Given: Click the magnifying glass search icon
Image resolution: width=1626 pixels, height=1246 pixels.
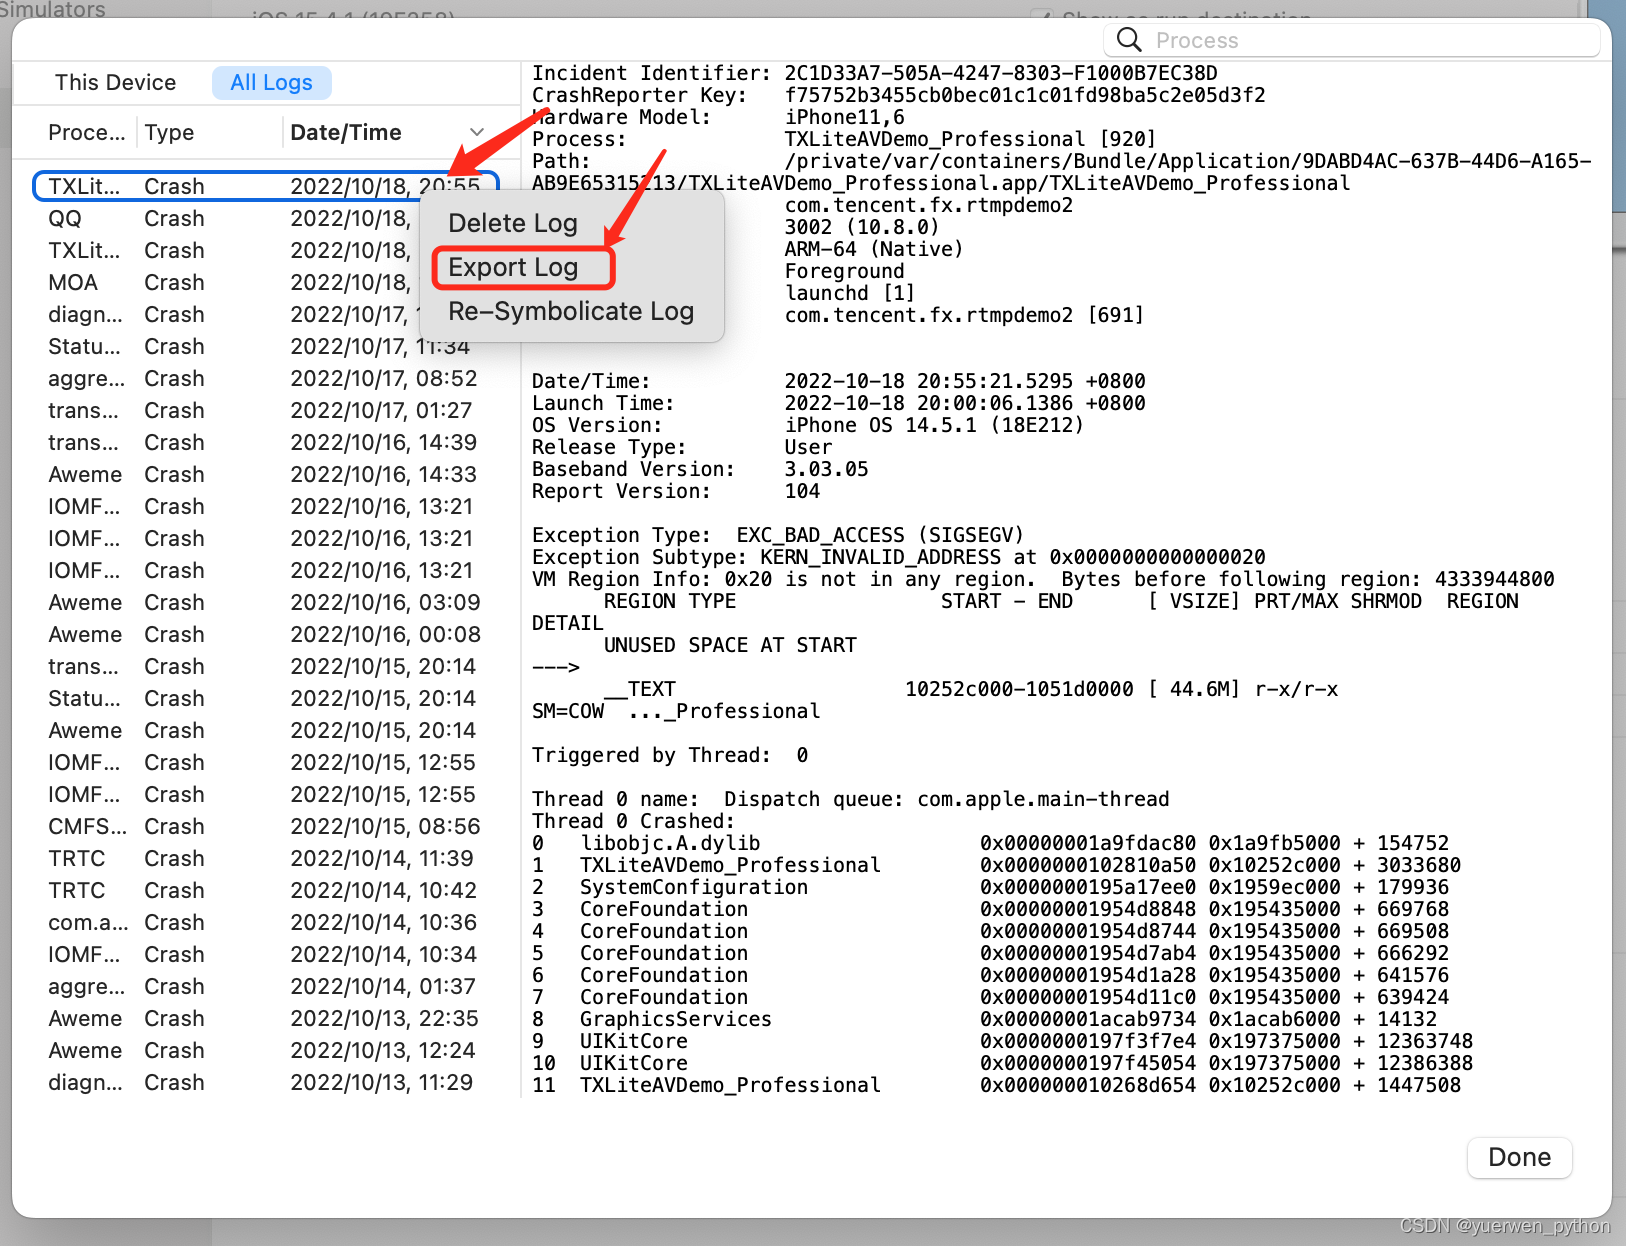Looking at the screenshot, I should (1129, 40).
